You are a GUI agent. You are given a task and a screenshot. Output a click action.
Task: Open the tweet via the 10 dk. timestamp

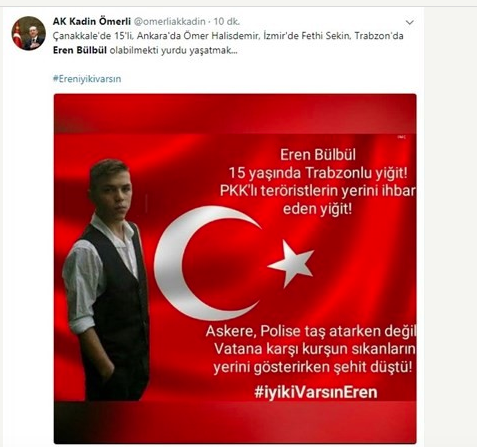pos(227,21)
